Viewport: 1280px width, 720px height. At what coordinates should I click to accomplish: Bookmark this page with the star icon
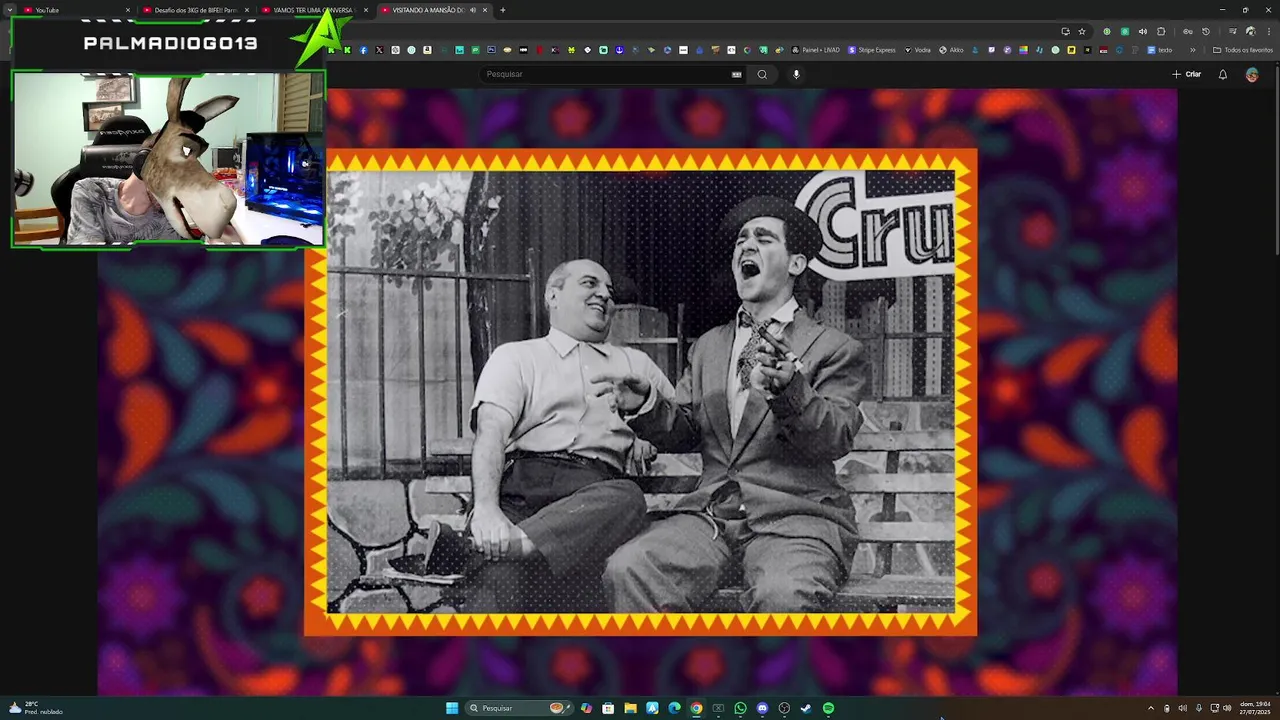[x=1081, y=31]
